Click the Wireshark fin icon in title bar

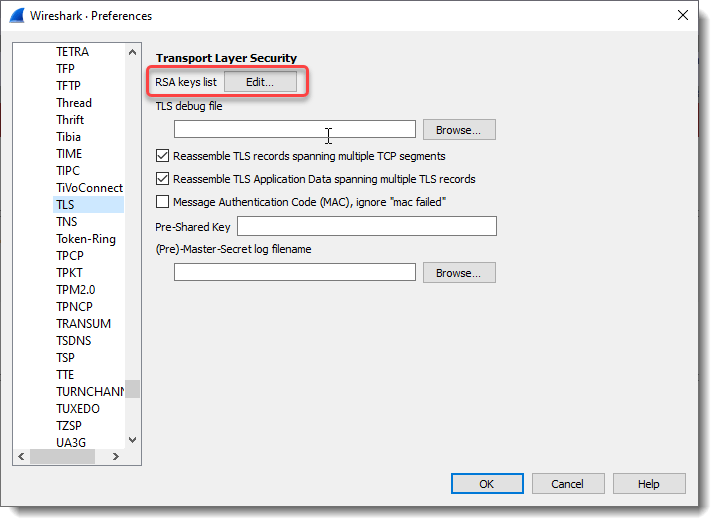[x=17, y=15]
